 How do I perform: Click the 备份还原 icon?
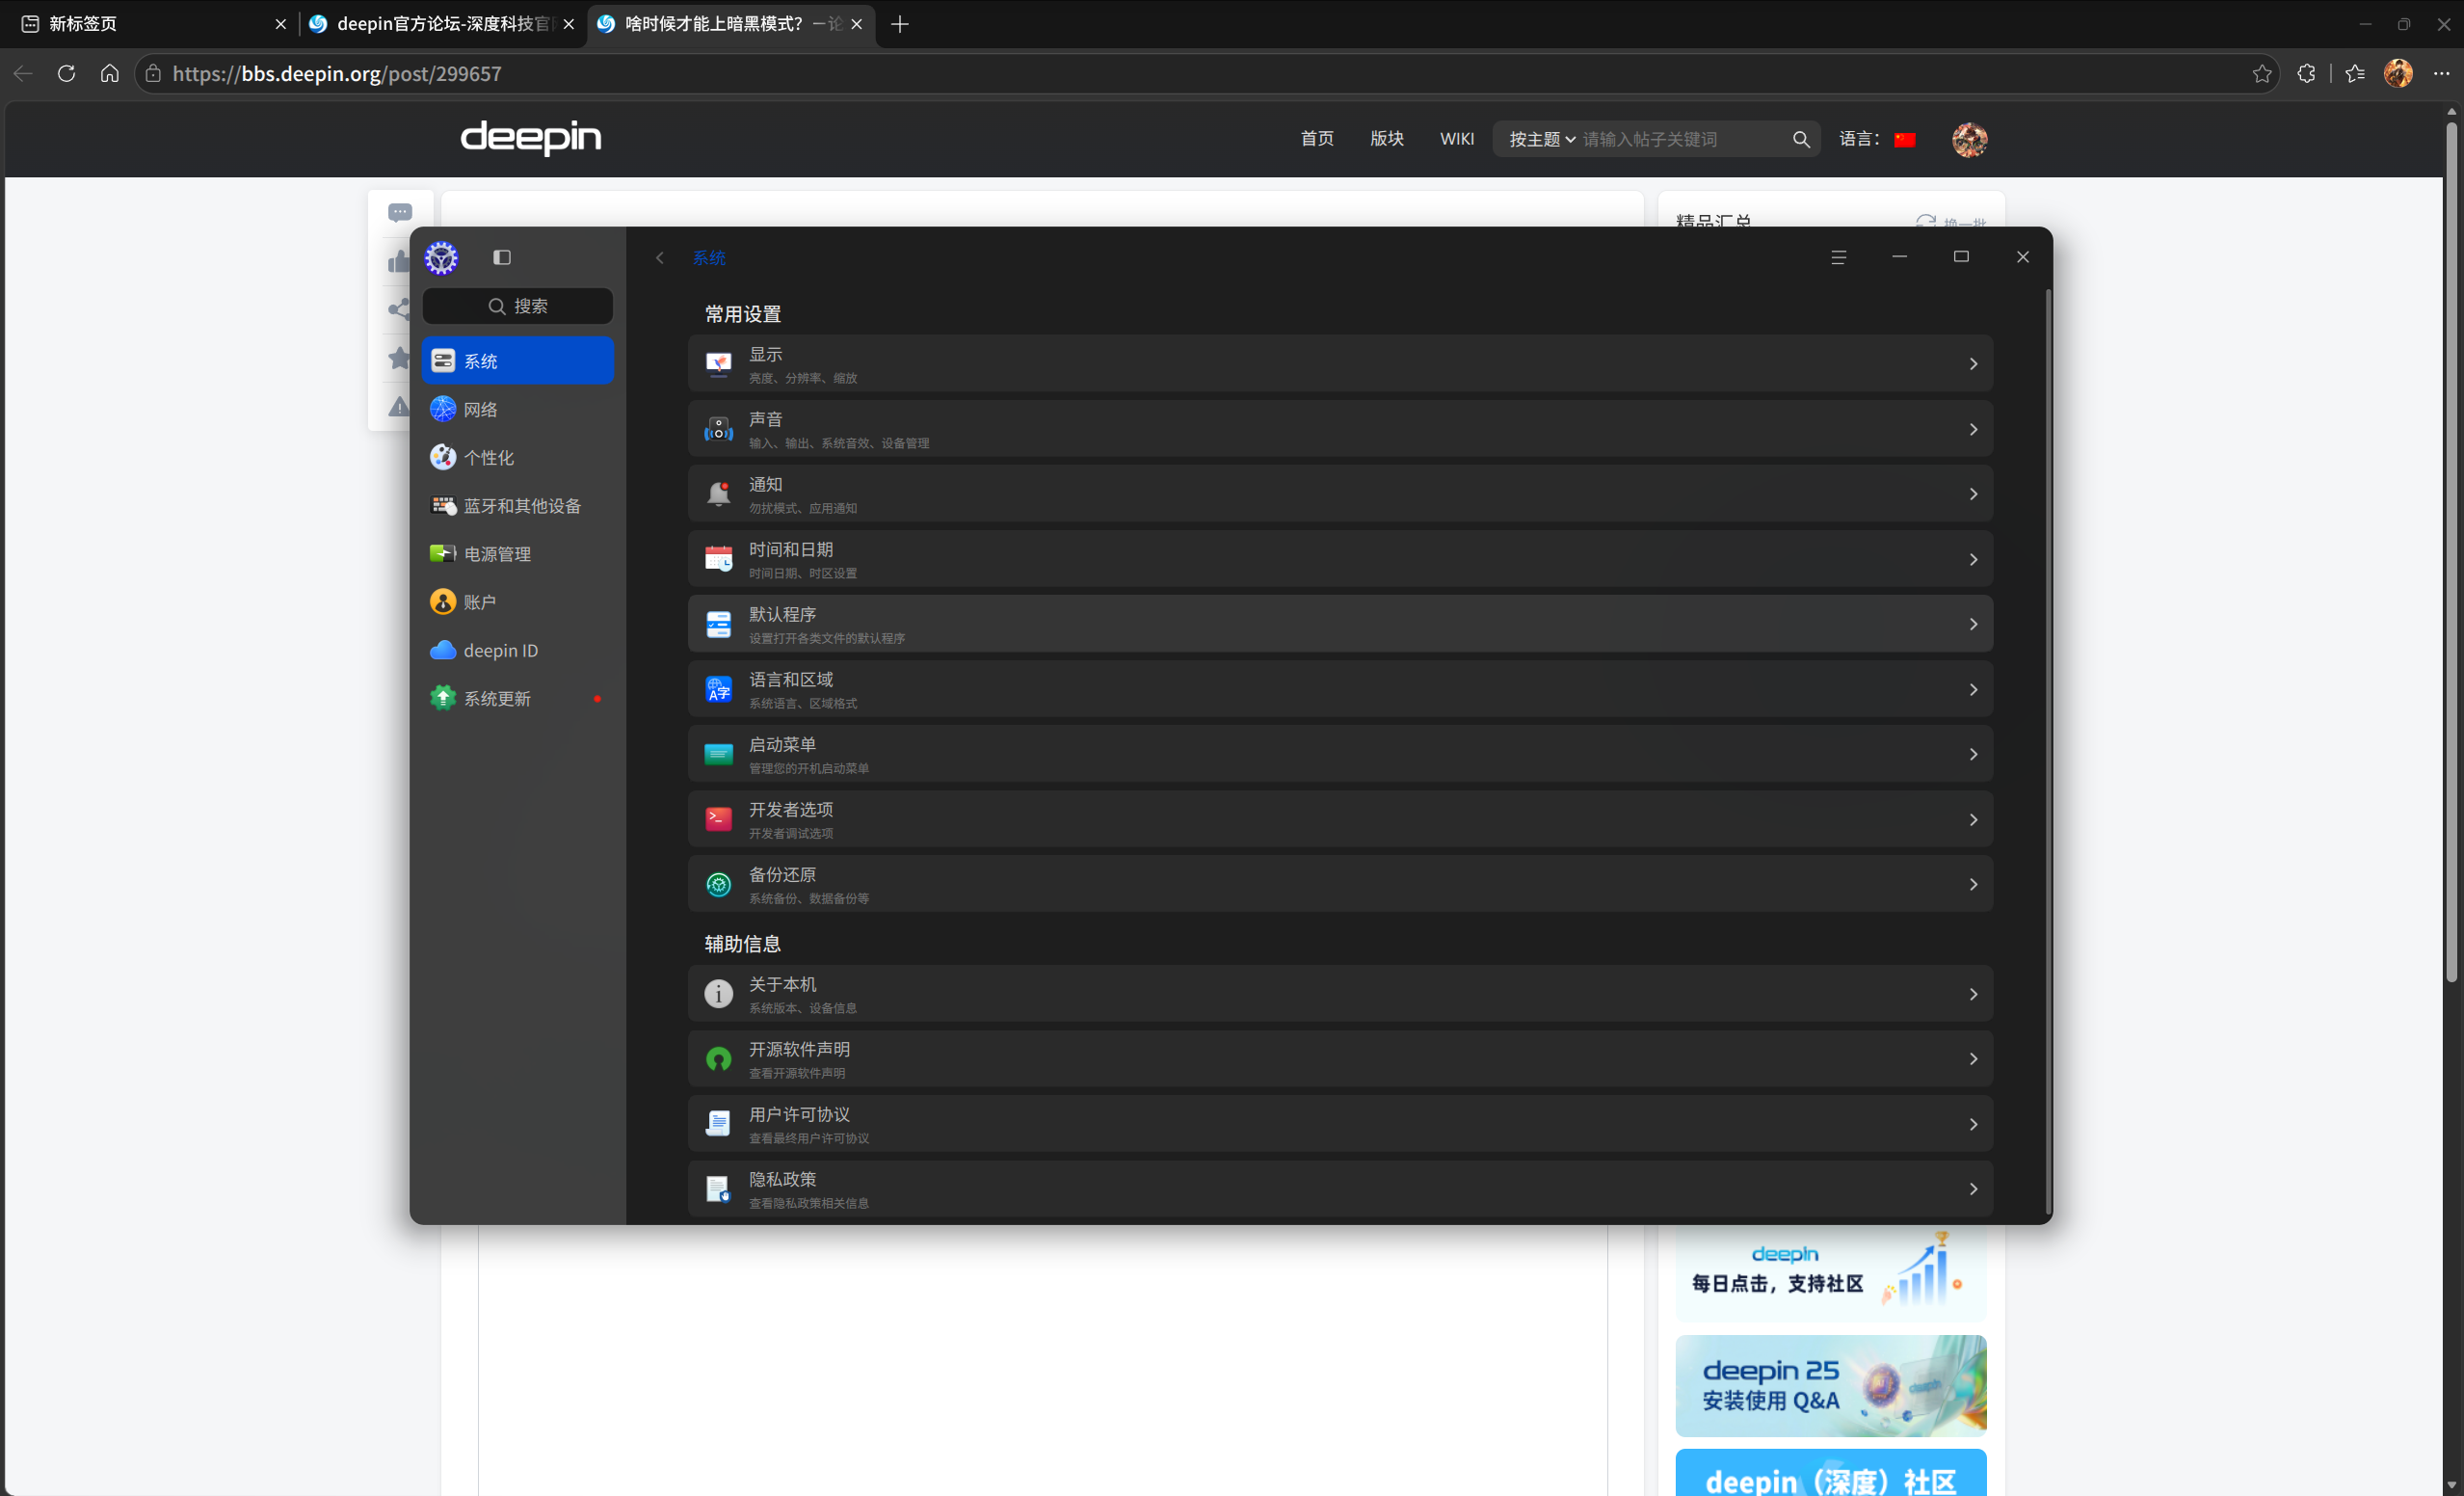(x=718, y=884)
